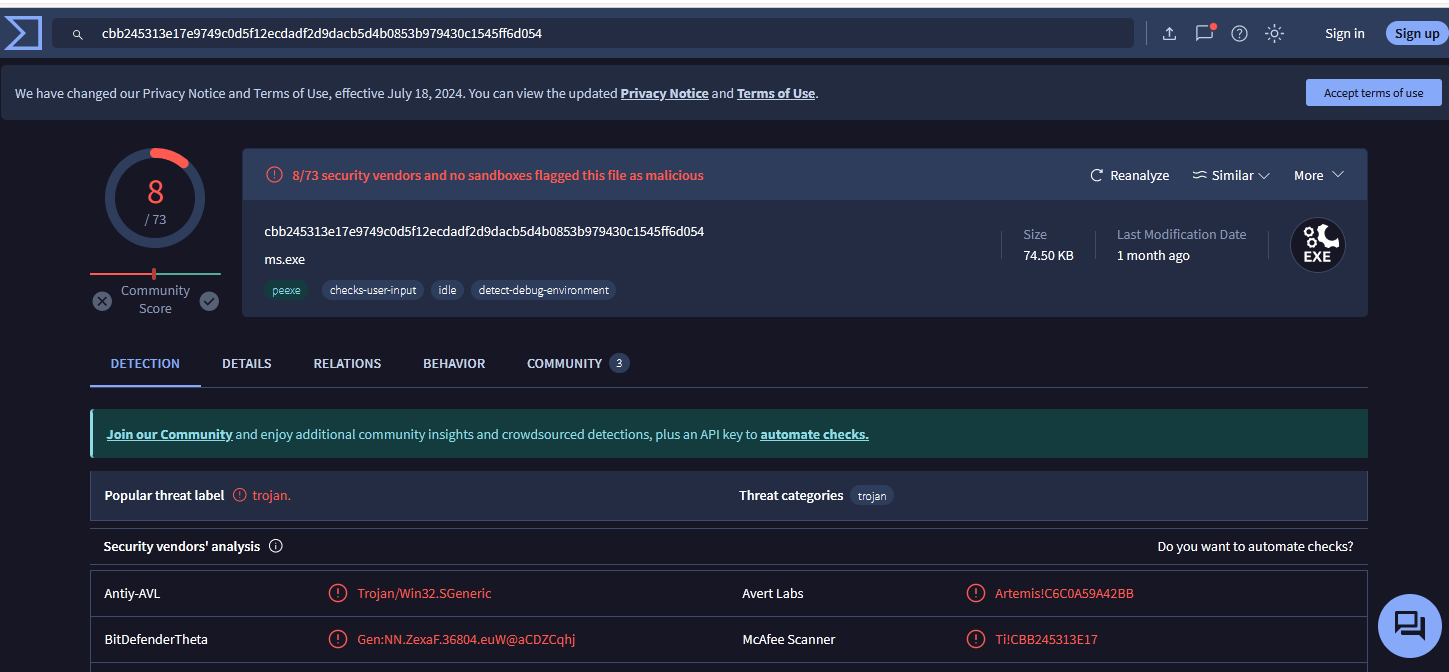This screenshot has height=672, width=1449.
Task: Click the Antiy-AVL detection alert icon
Action: pyautogui.click(x=338, y=593)
